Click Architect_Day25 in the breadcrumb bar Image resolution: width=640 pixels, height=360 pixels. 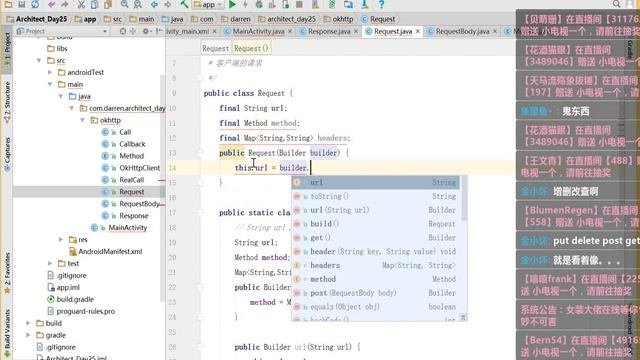click(37, 19)
